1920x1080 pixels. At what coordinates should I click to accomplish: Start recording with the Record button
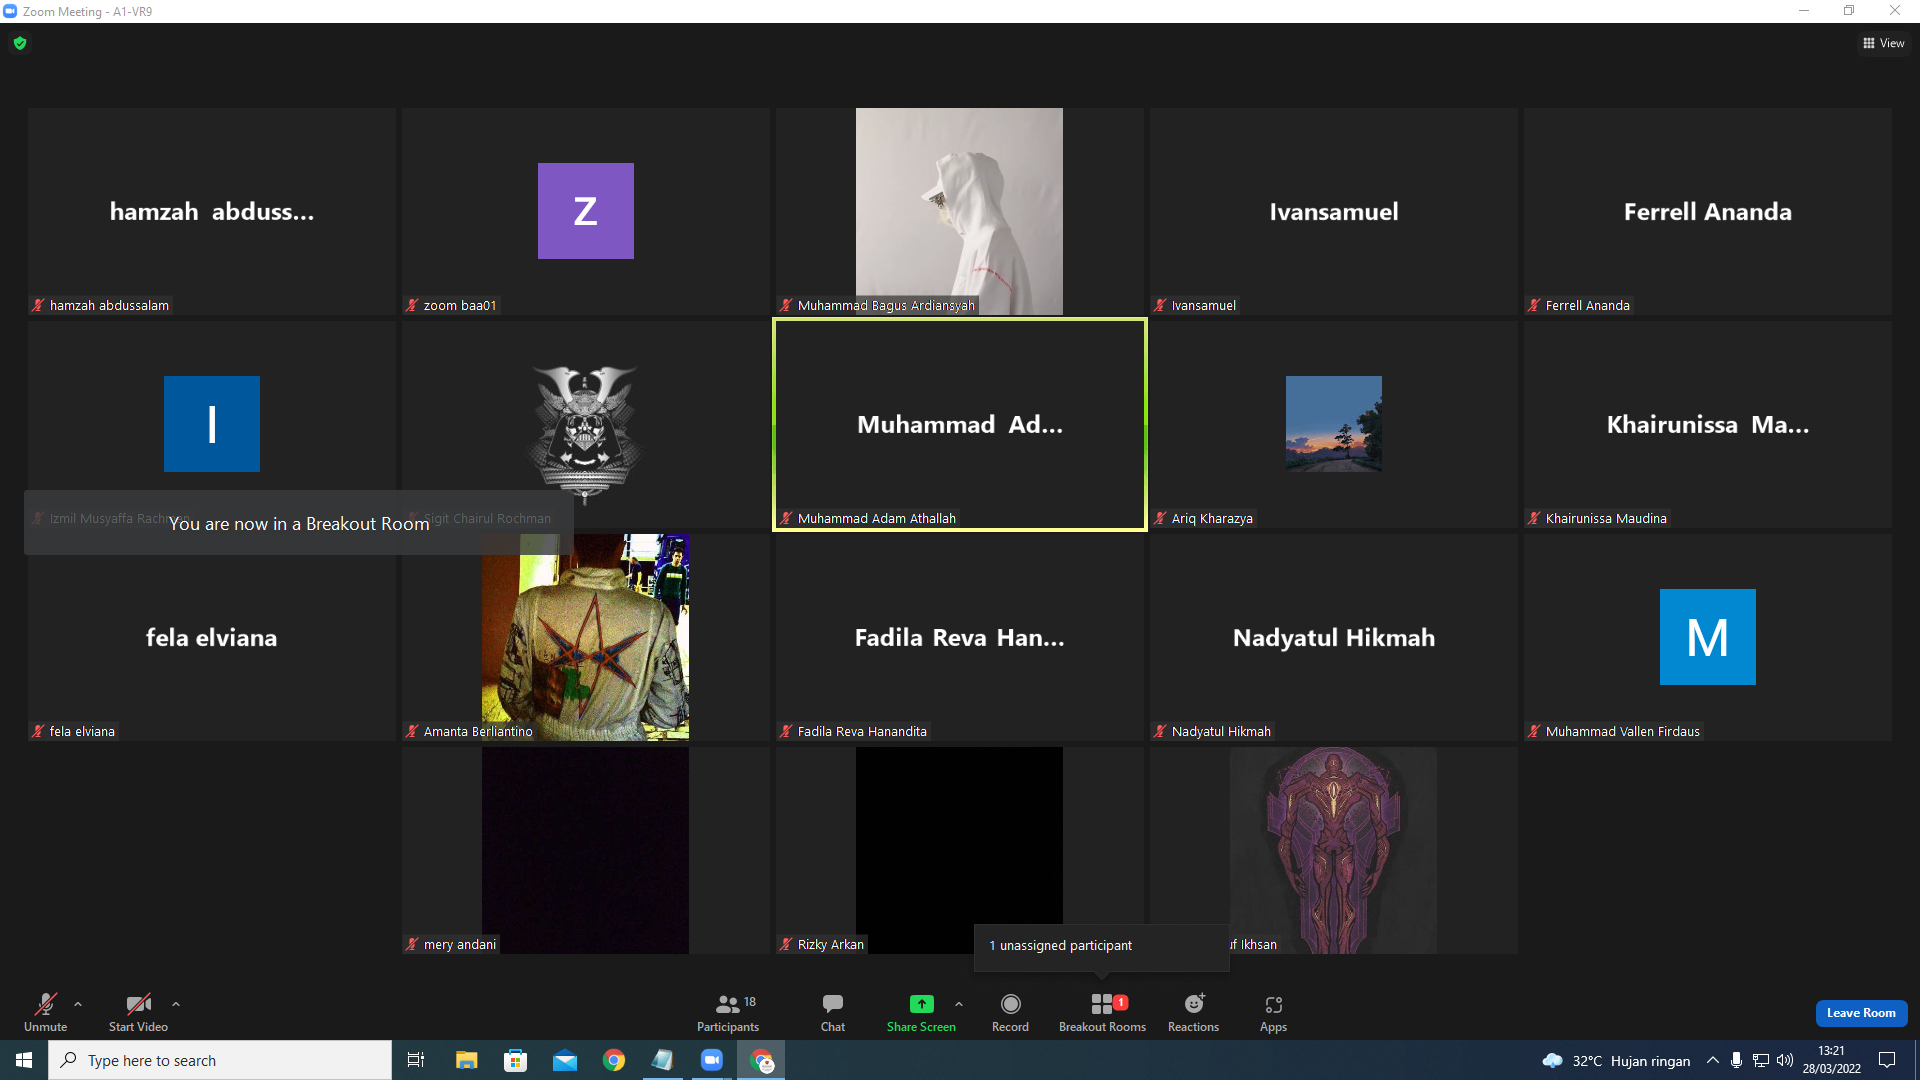1010,1012
